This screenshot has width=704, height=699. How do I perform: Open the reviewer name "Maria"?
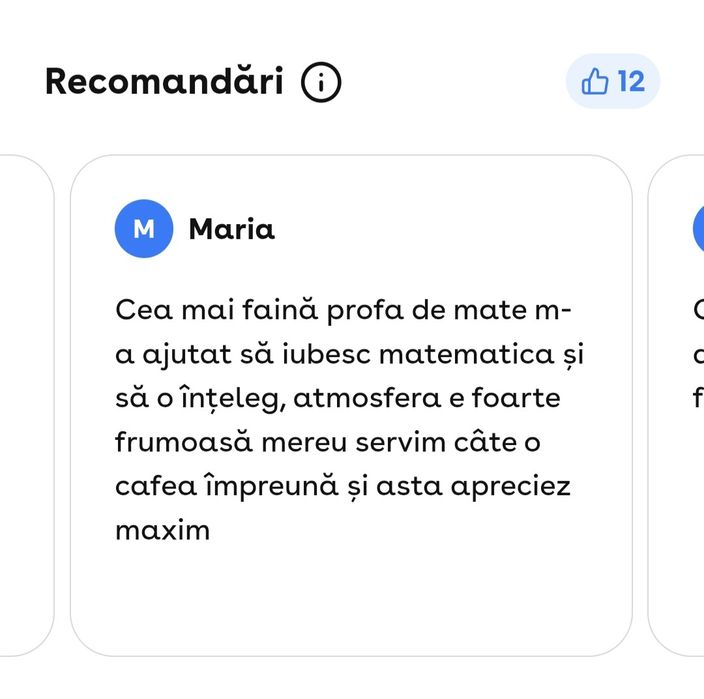(231, 229)
